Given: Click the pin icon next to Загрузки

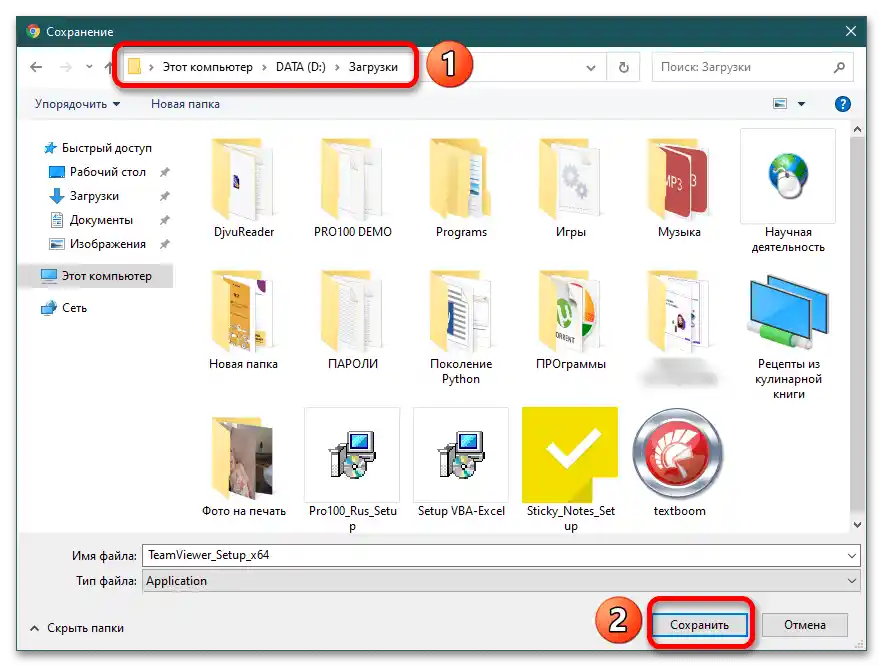Looking at the screenshot, I should tap(164, 196).
